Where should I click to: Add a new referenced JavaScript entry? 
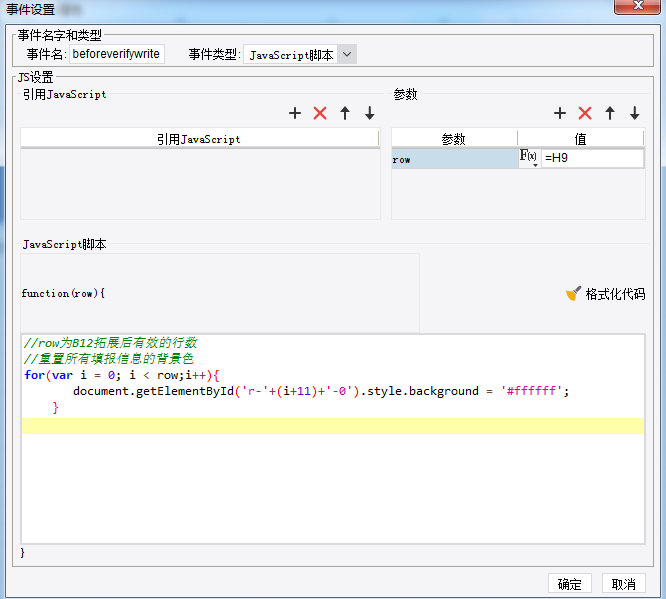click(x=295, y=114)
